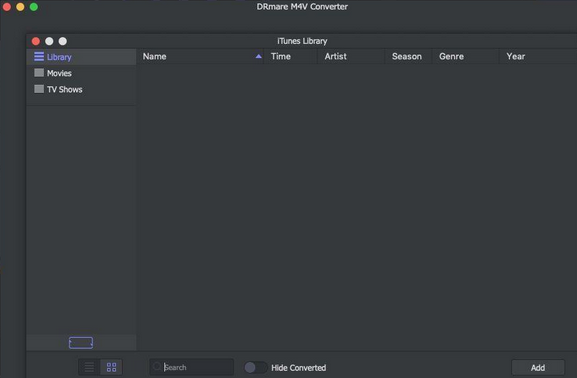The width and height of the screenshot is (577, 378).
Task: Sort by Time column
Action: [x=291, y=56]
